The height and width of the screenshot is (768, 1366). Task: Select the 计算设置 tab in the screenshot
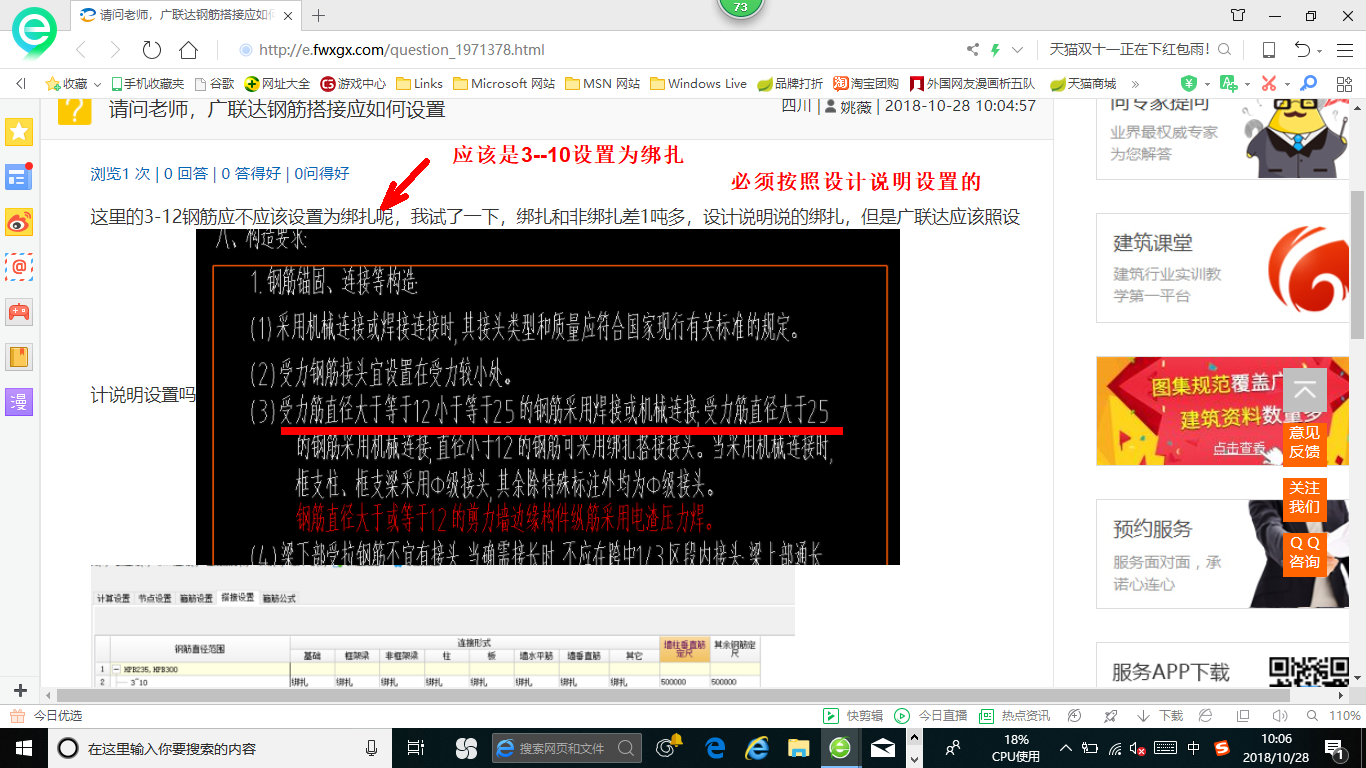pyautogui.click(x=113, y=598)
